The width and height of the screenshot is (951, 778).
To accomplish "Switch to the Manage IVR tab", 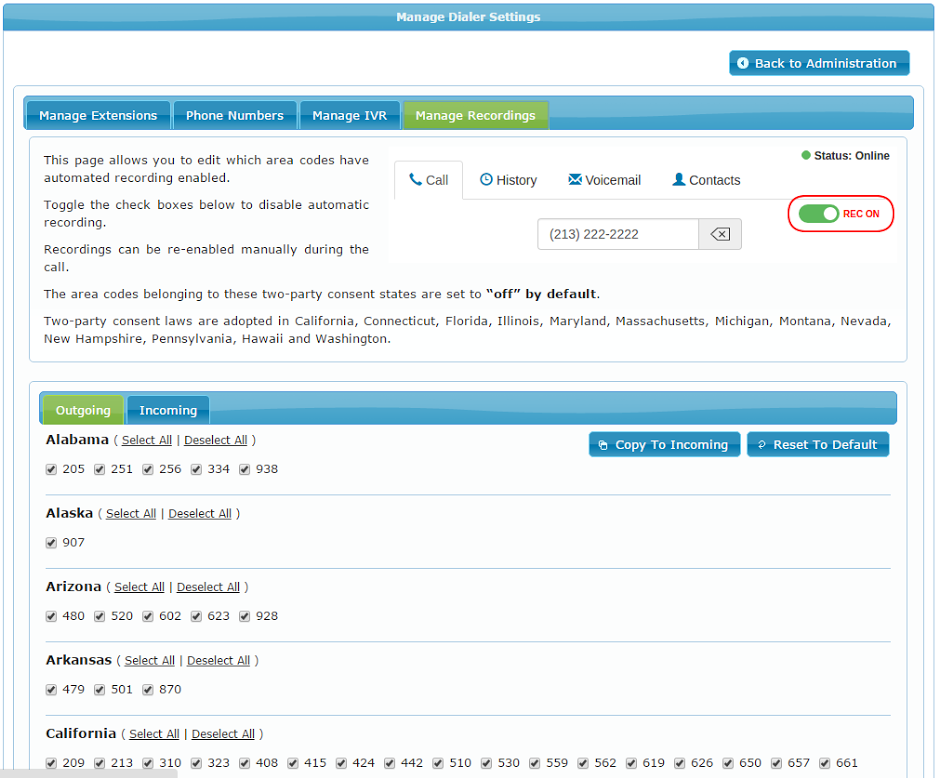I will point(349,116).
